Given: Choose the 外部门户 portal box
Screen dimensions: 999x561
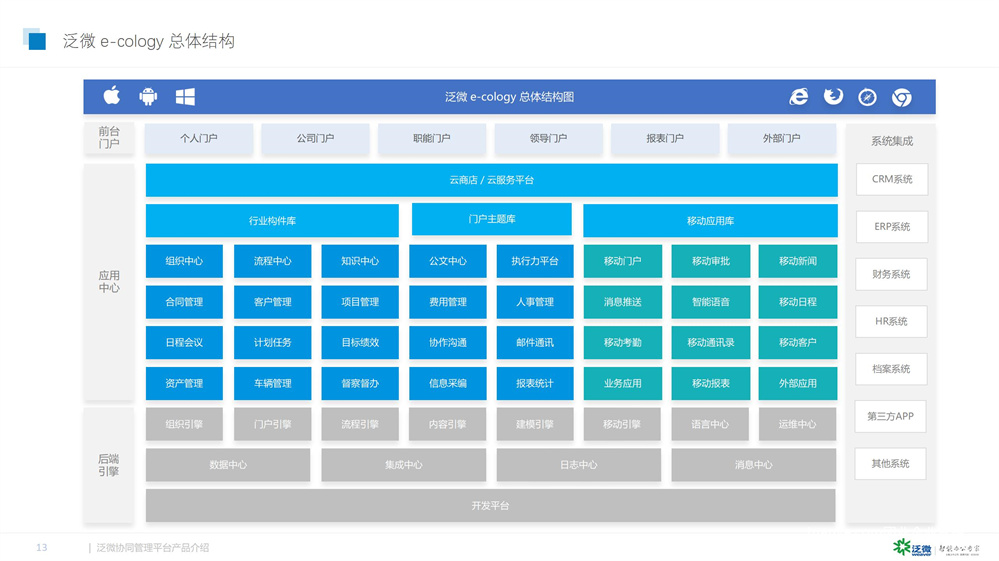Looking at the screenshot, I should [x=782, y=139].
